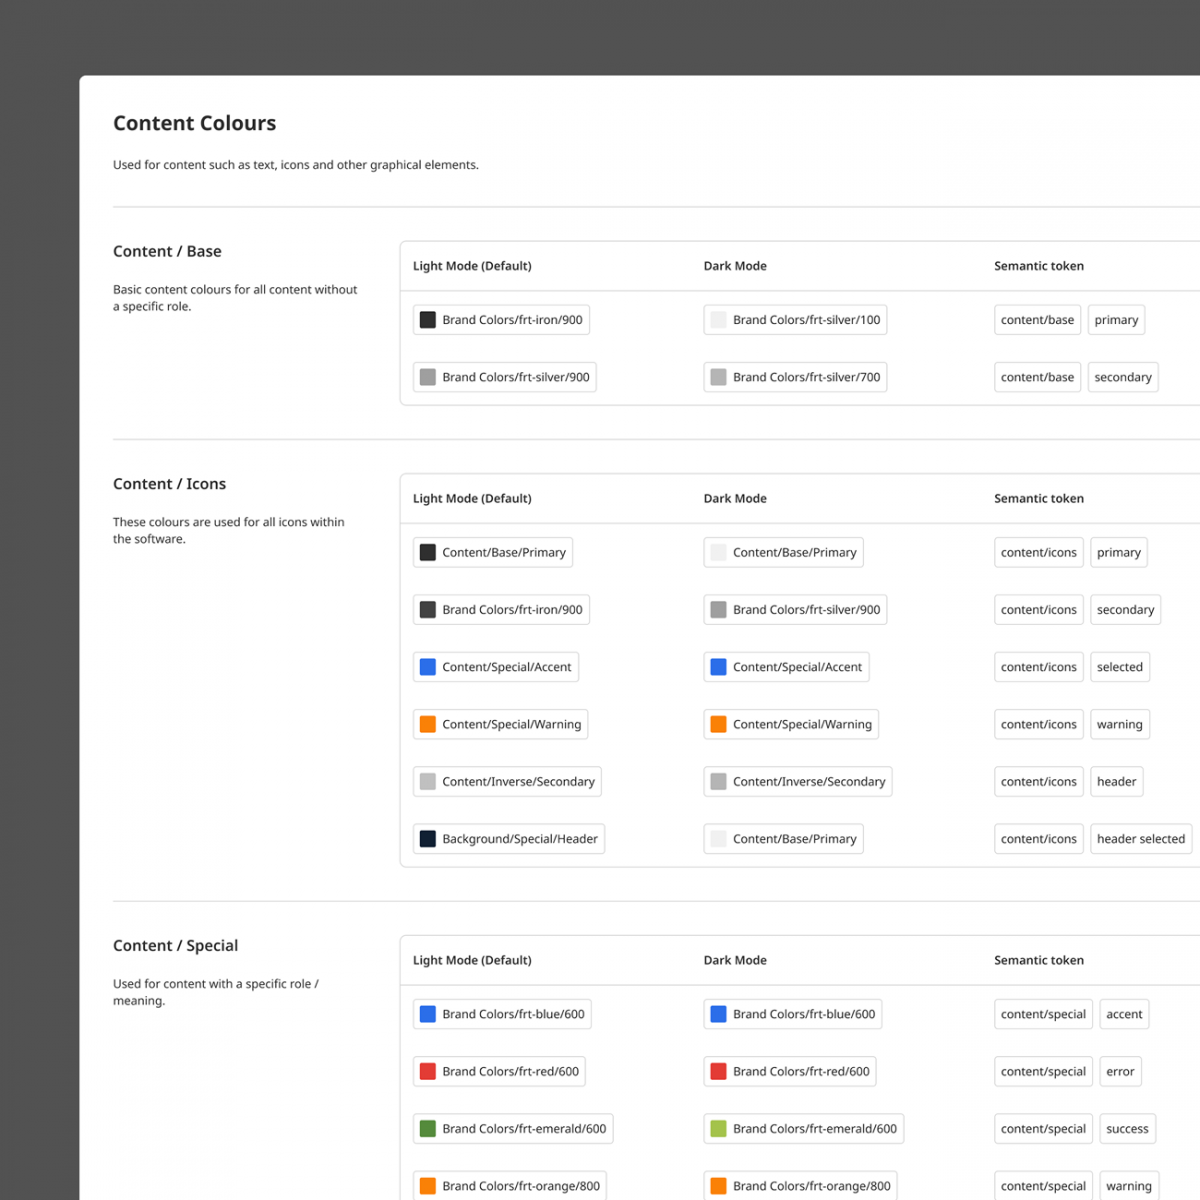
Task: Click the light mode frt-emerald/600 green swatch
Action: tap(427, 1129)
